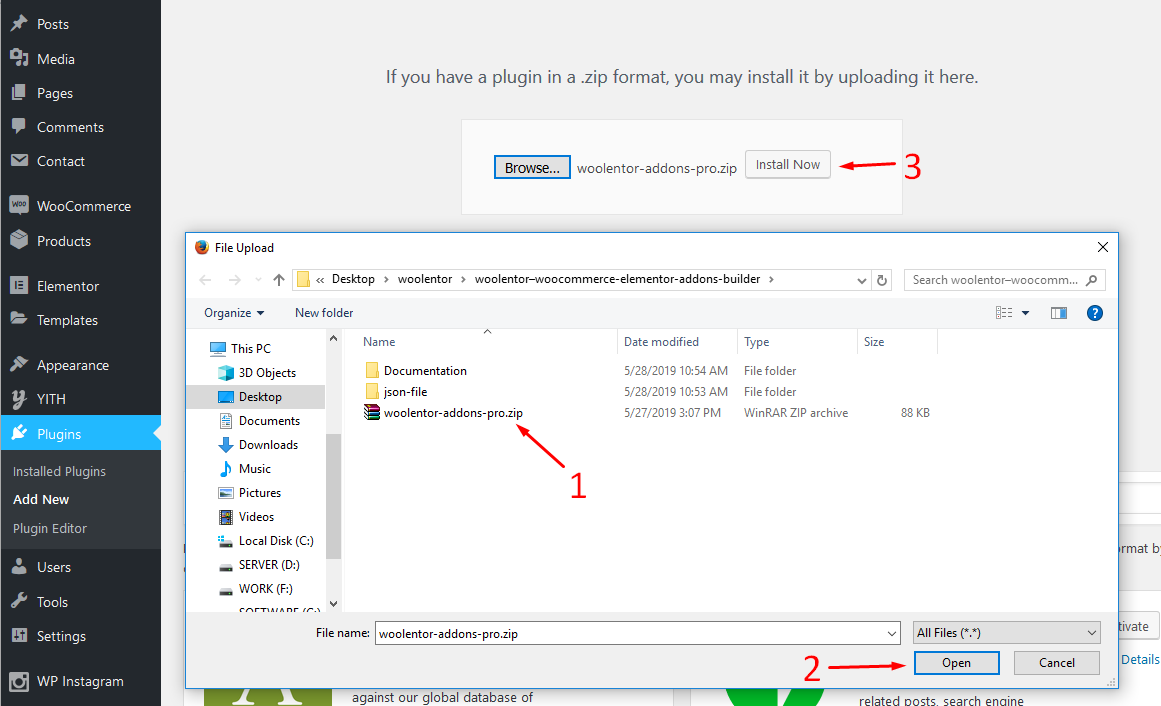Click the search magnifier icon in dialog
The height and width of the screenshot is (706, 1161).
pyautogui.click(x=1091, y=280)
